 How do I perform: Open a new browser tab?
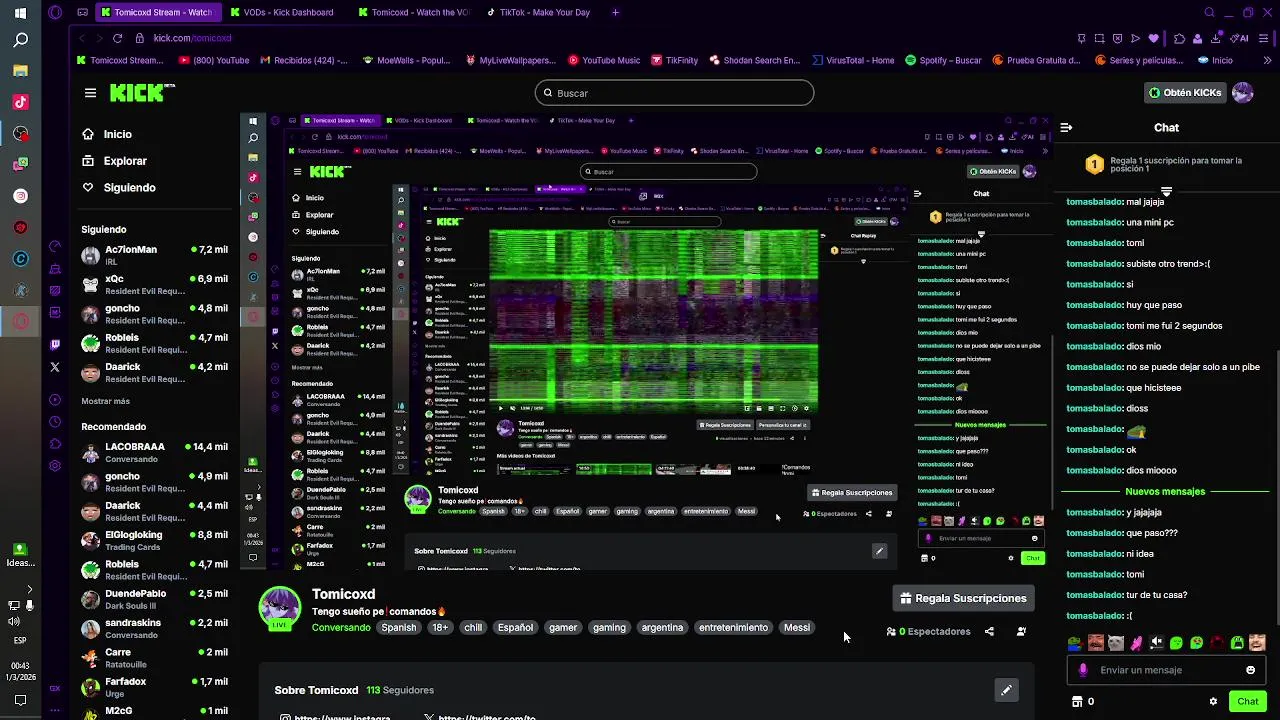pyautogui.click(x=615, y=13)
